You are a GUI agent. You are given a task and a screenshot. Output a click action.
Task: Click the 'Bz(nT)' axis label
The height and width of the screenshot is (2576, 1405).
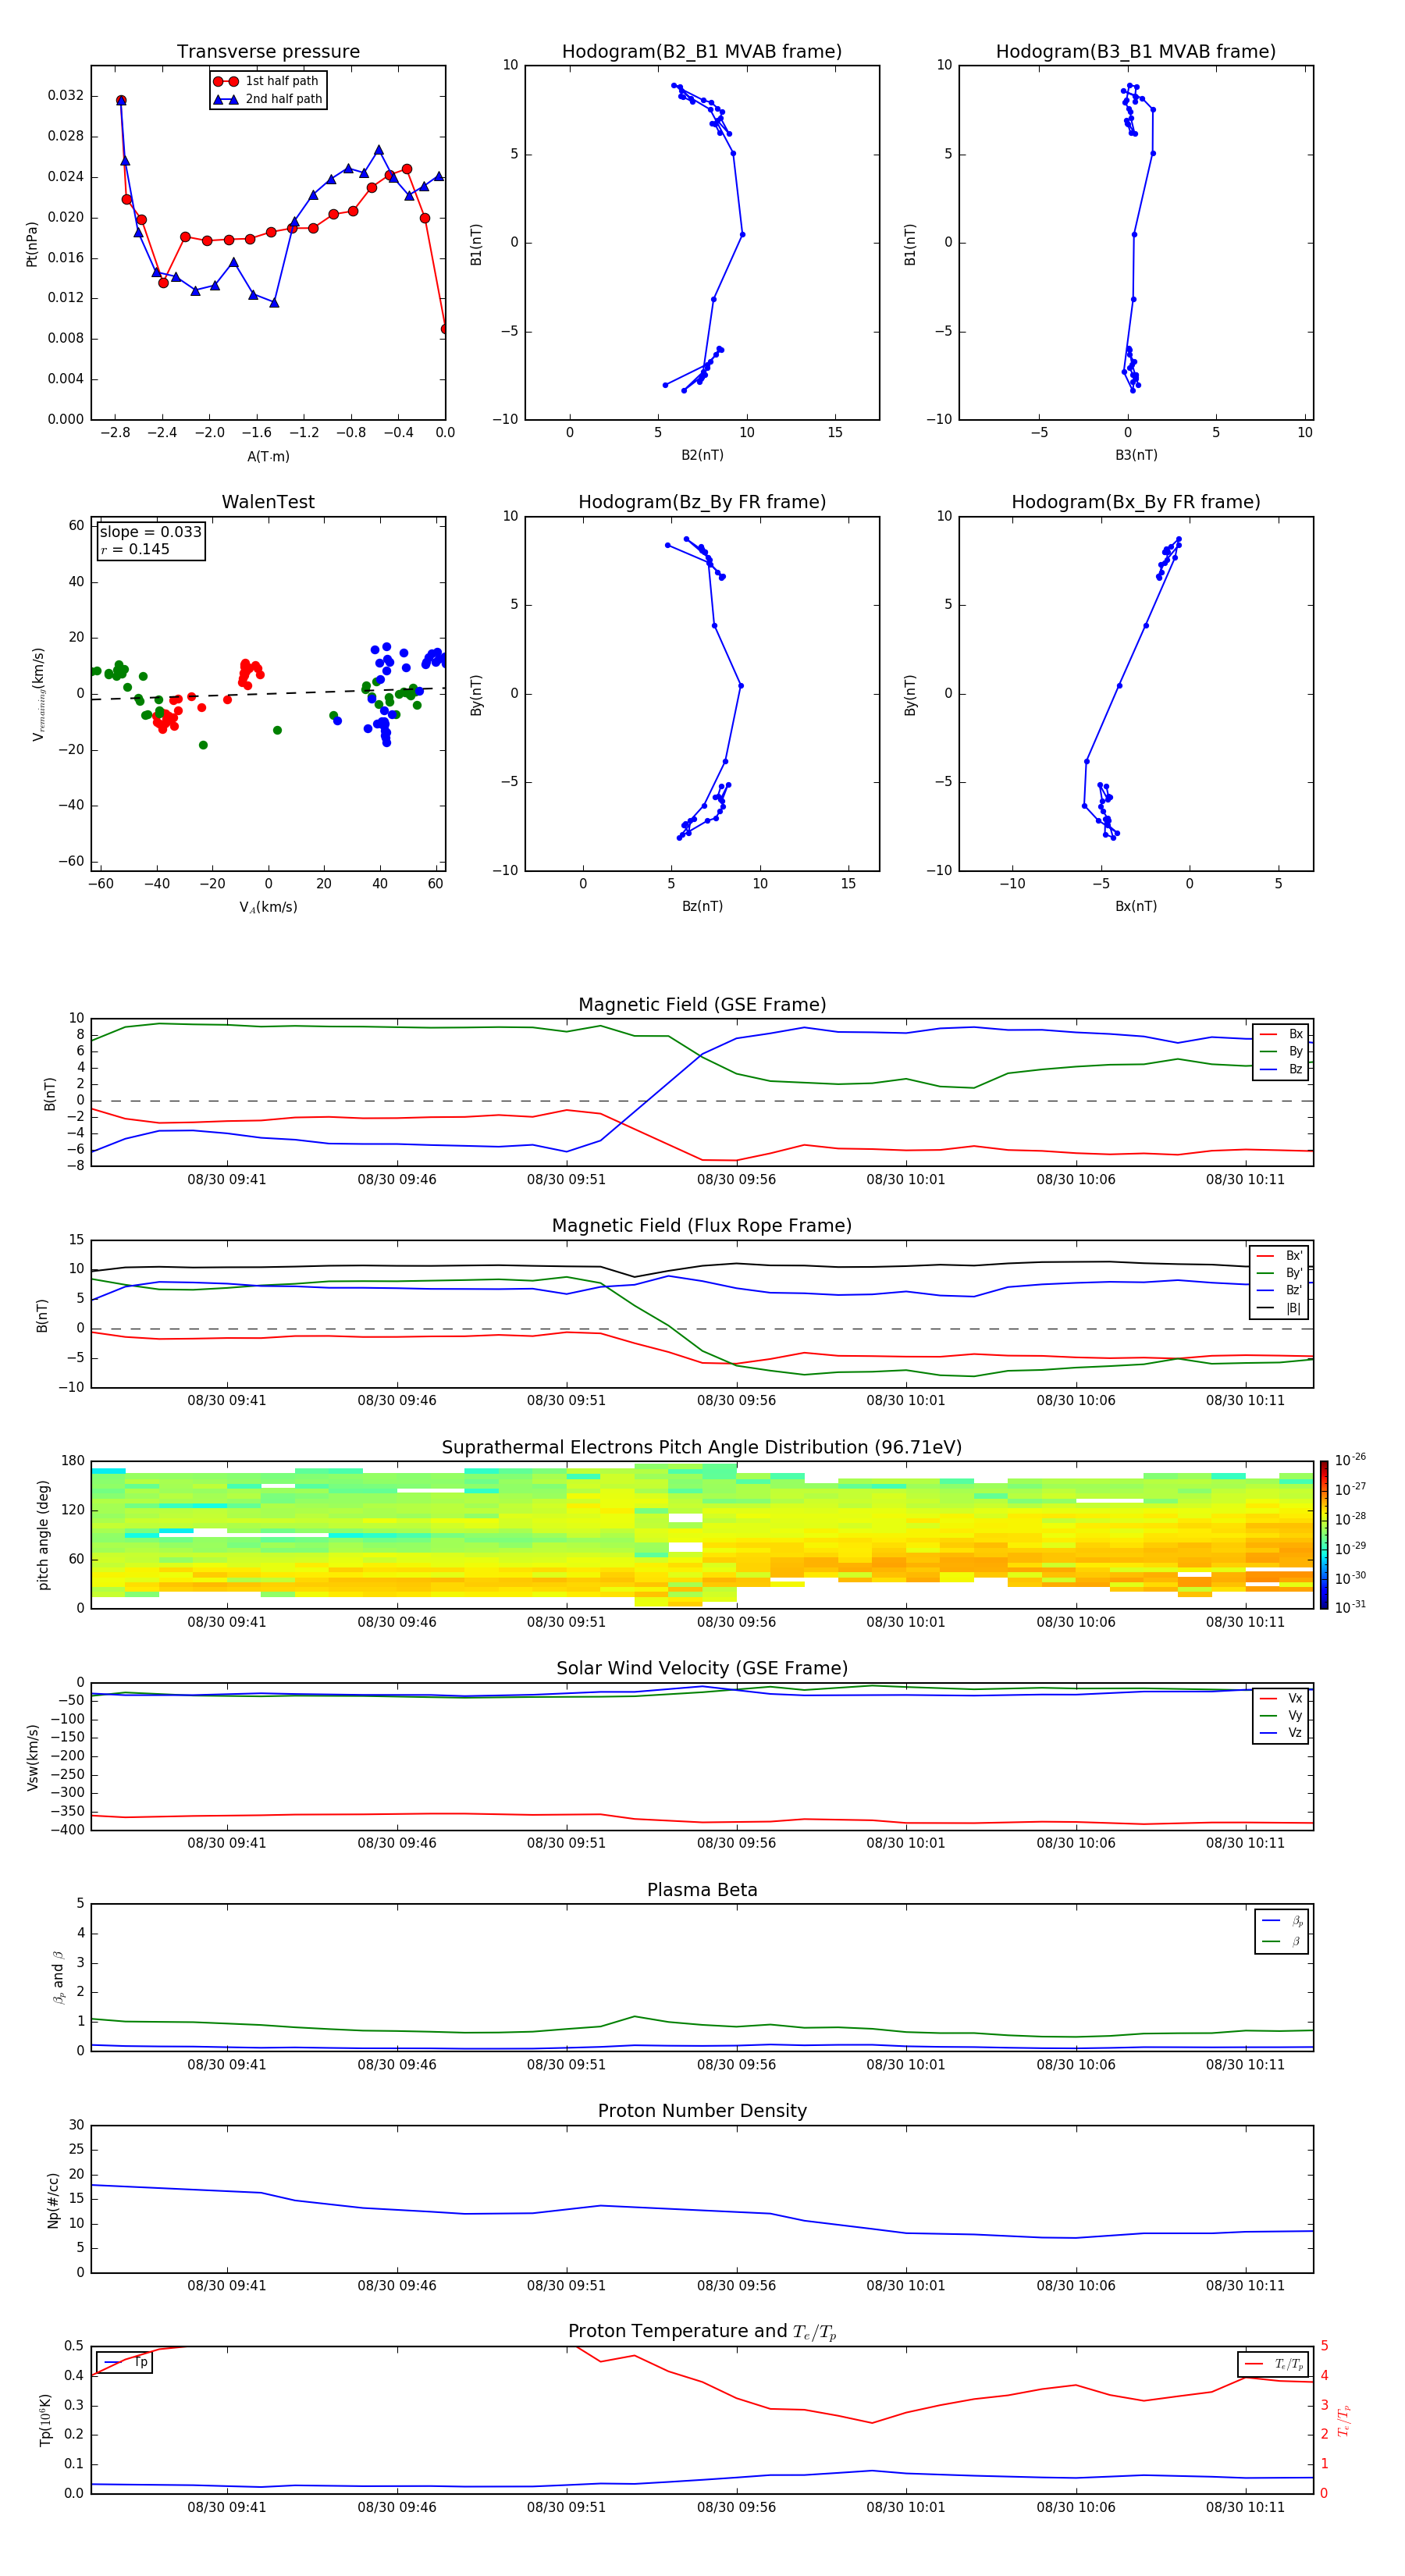[702, 906]
